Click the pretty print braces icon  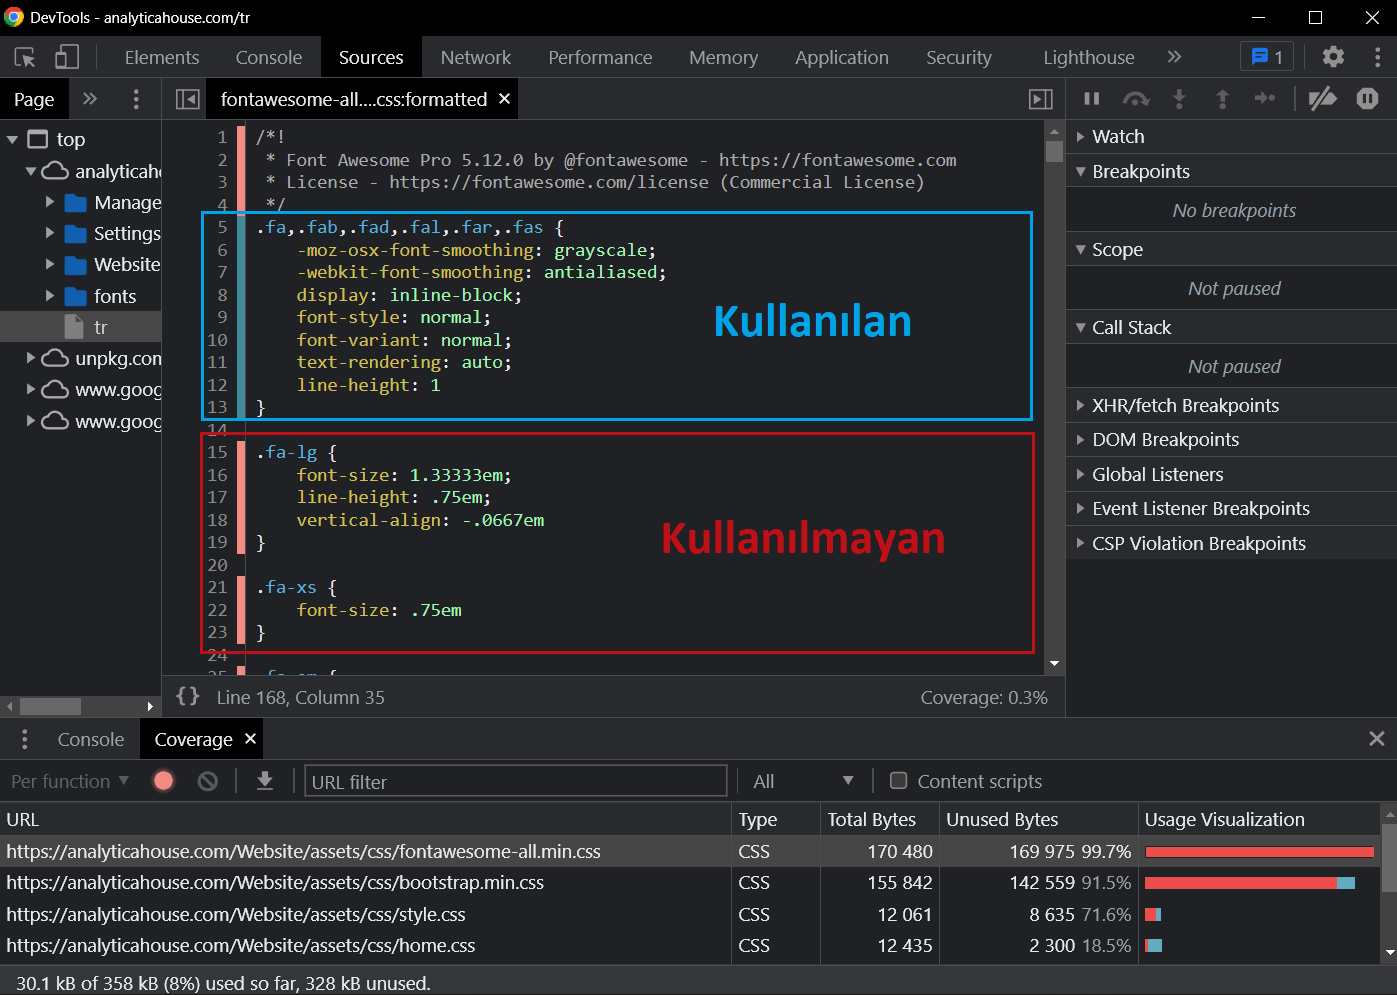coord(188,697)
